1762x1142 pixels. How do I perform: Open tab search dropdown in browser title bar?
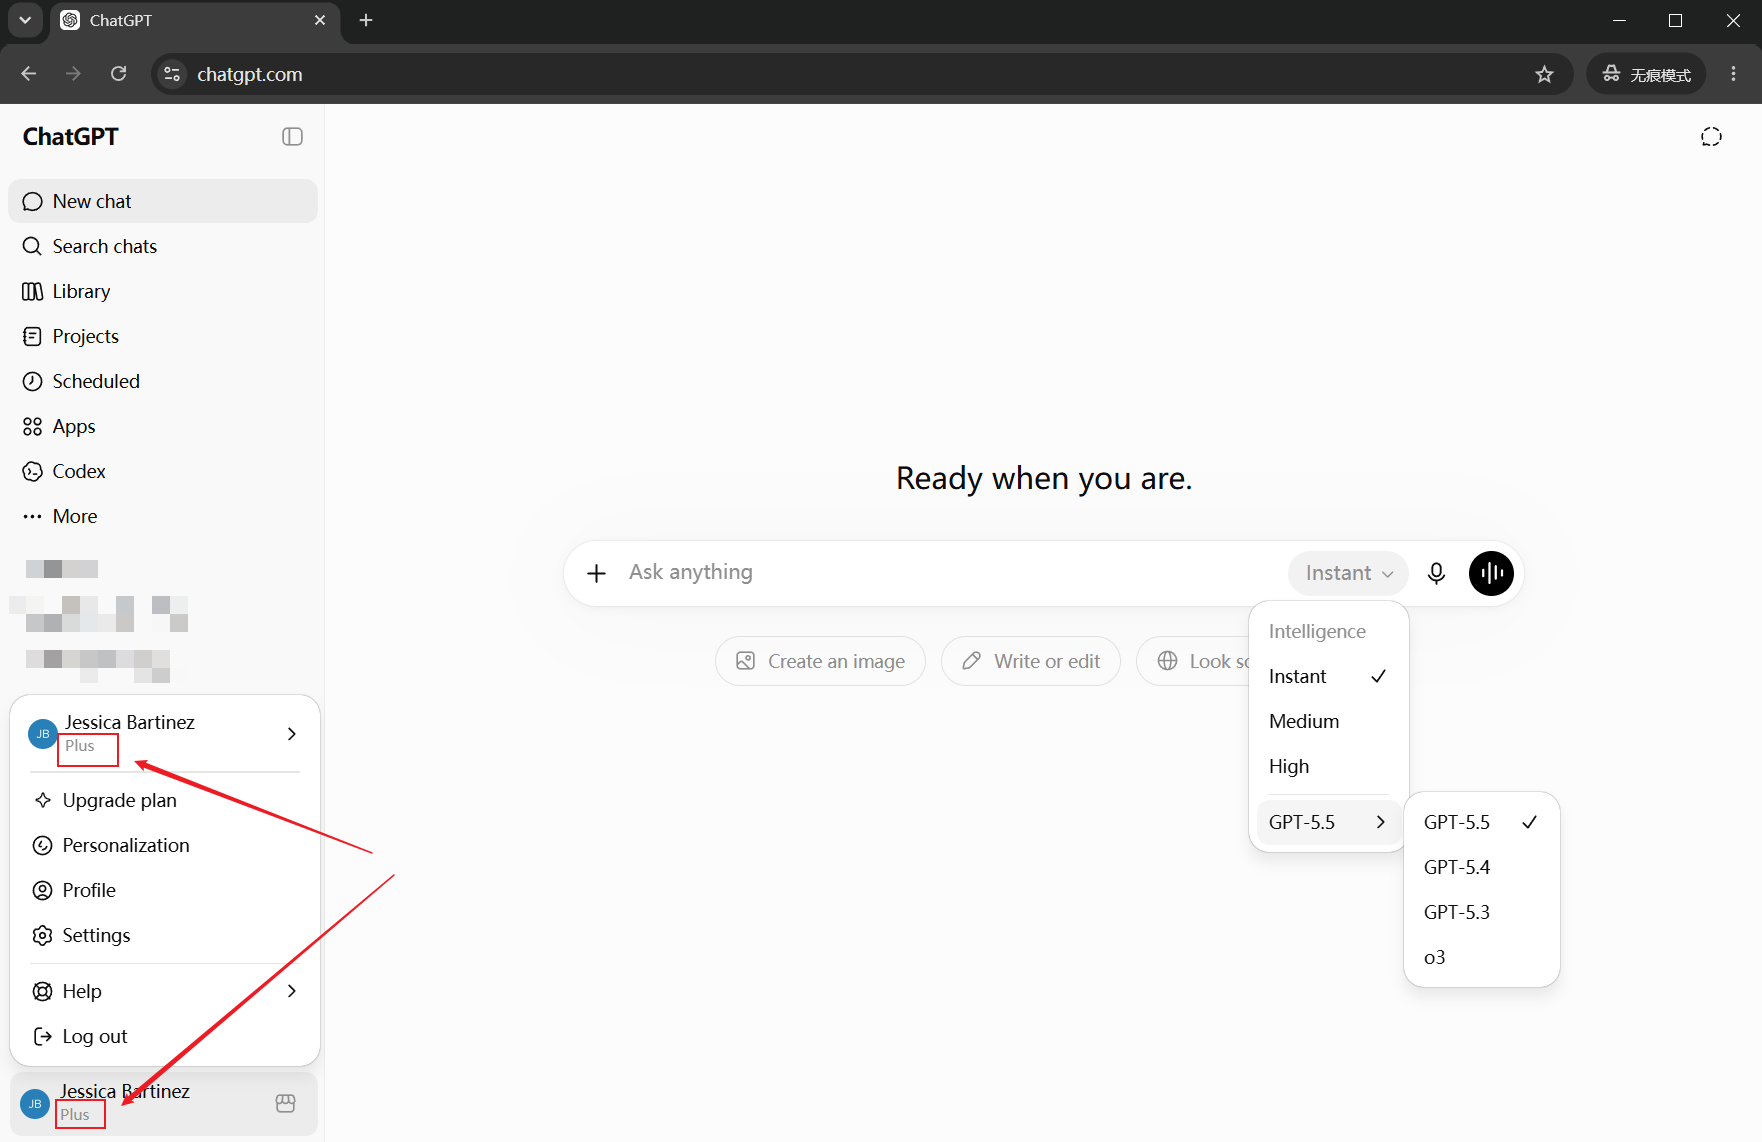[25, 20]
